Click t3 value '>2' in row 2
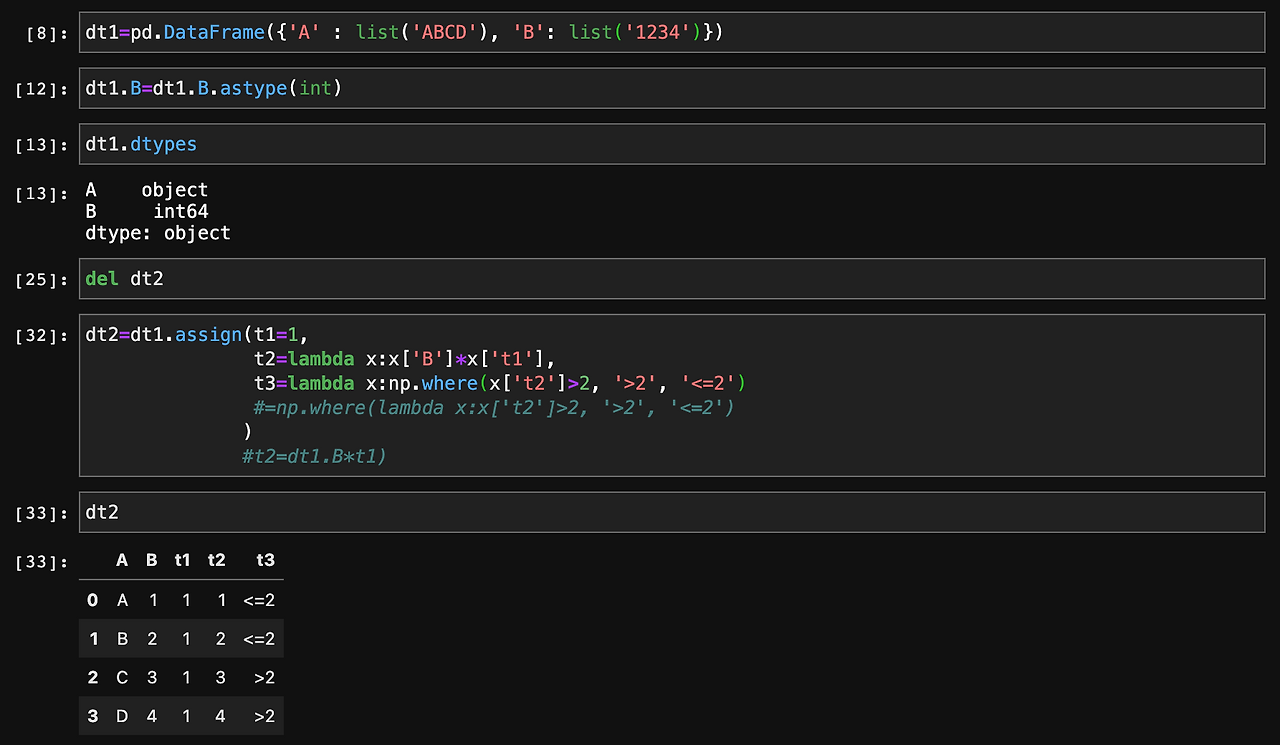 (x=264, y=677)
